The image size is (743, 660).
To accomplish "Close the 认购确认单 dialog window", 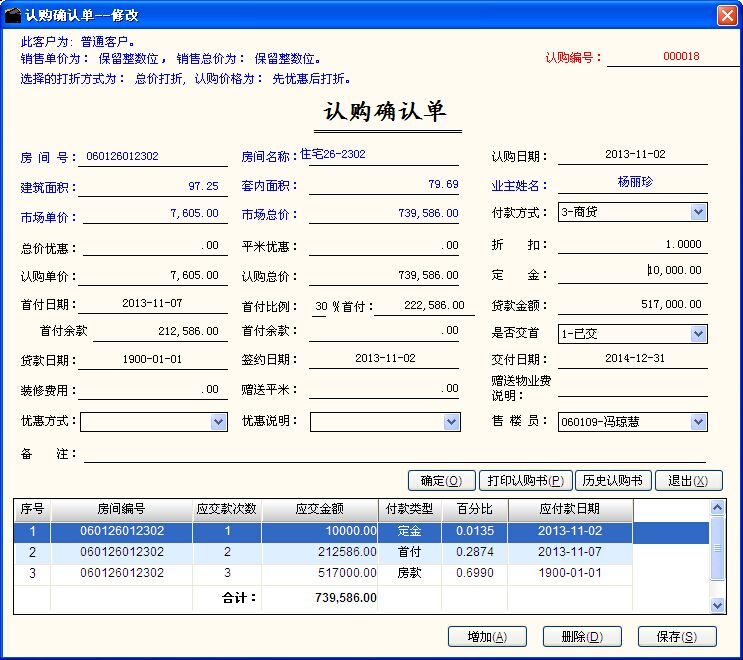I will pos(727,15).
